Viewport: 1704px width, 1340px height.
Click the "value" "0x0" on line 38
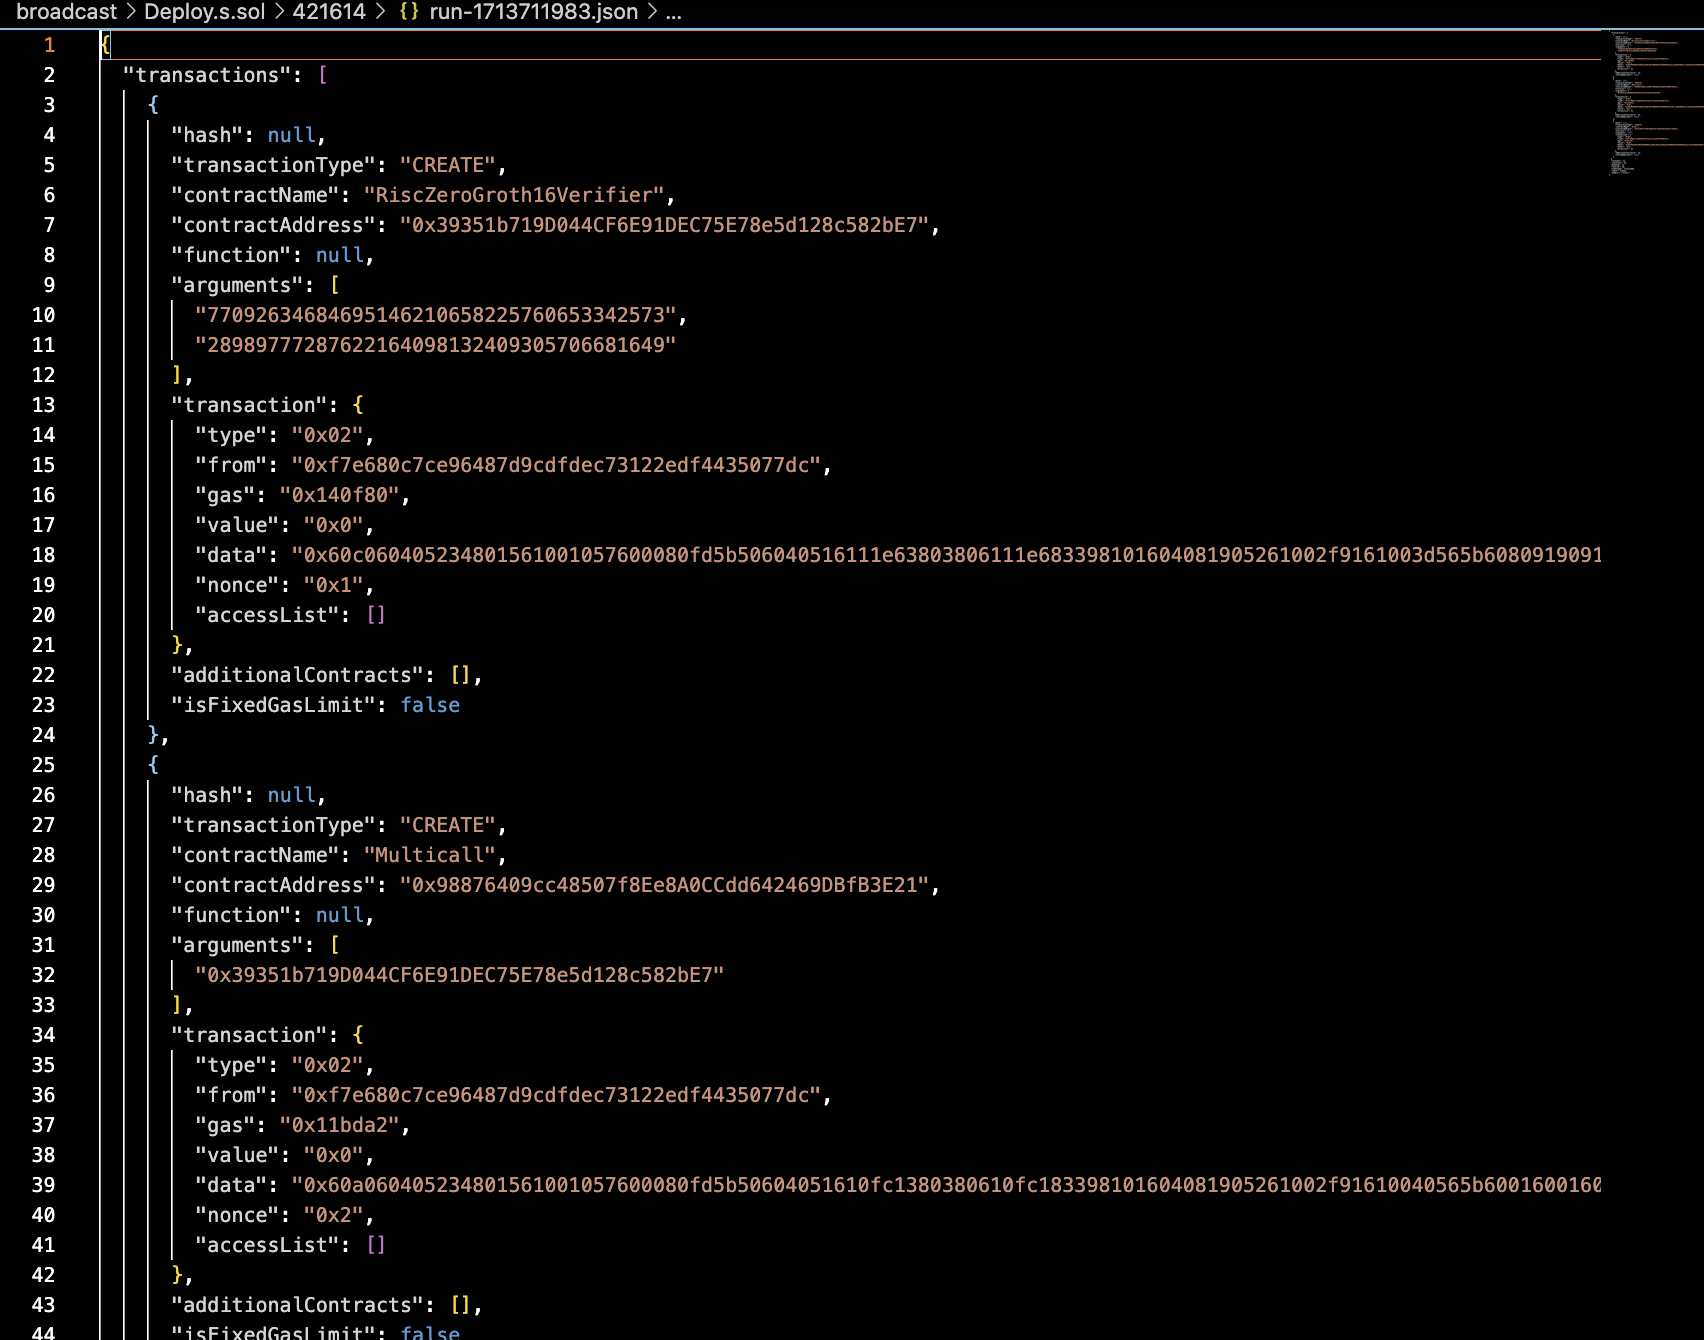coord(334,1155)
